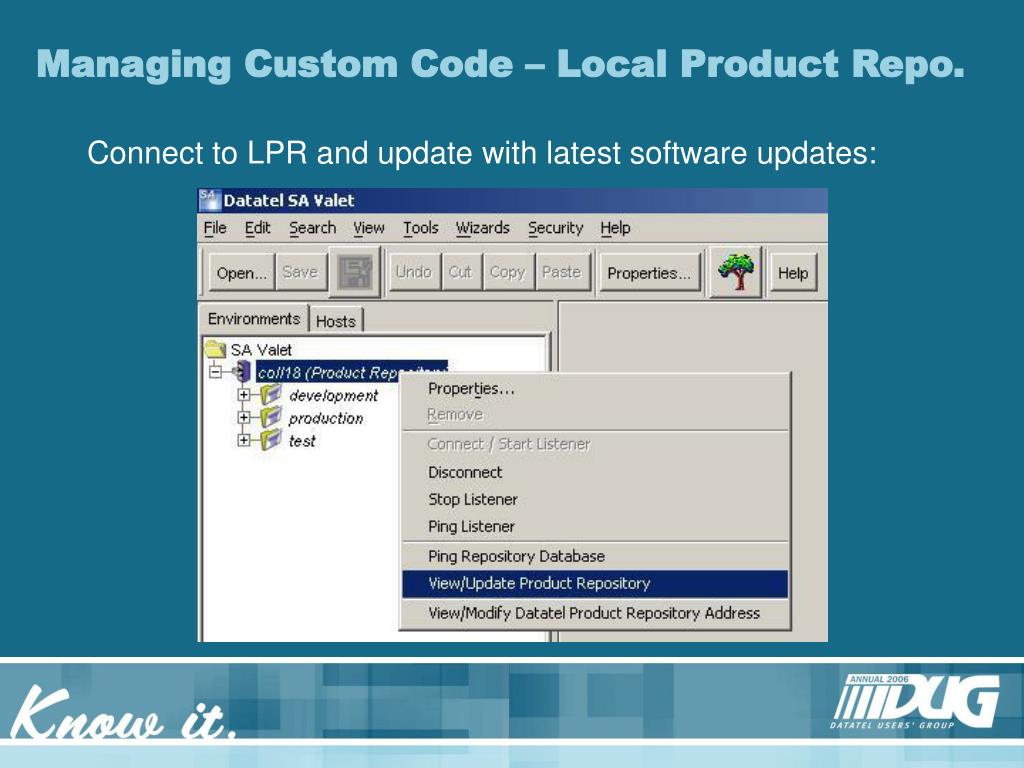Click the test environment folder icon
Screen dimensions: 1024x768
271,441
